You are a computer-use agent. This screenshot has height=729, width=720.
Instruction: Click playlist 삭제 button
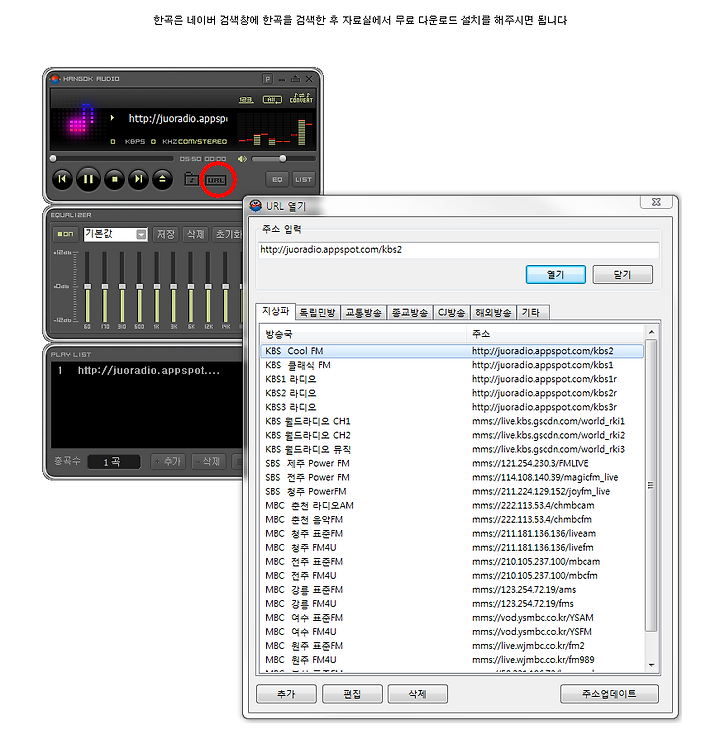[208, 461]
